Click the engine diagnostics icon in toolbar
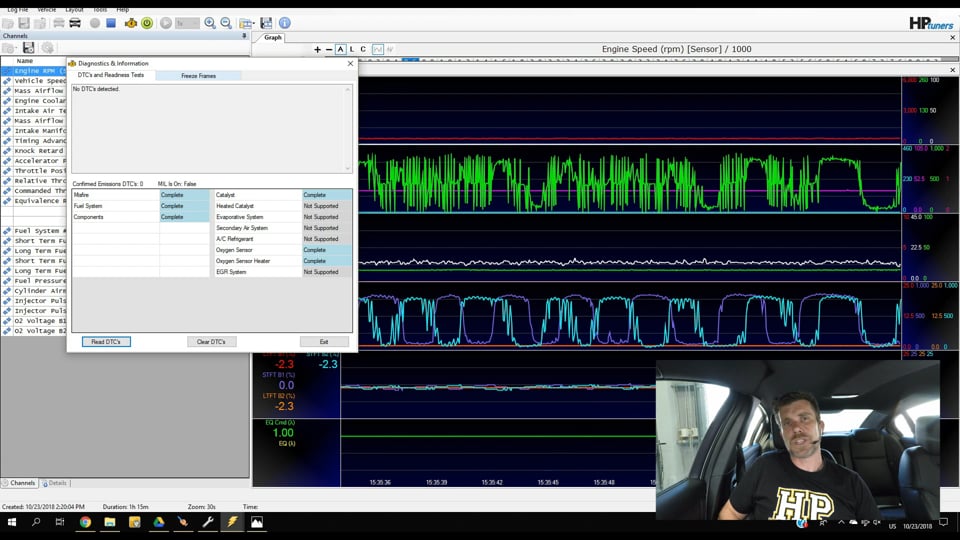960x540 pixels. [130, 23]
